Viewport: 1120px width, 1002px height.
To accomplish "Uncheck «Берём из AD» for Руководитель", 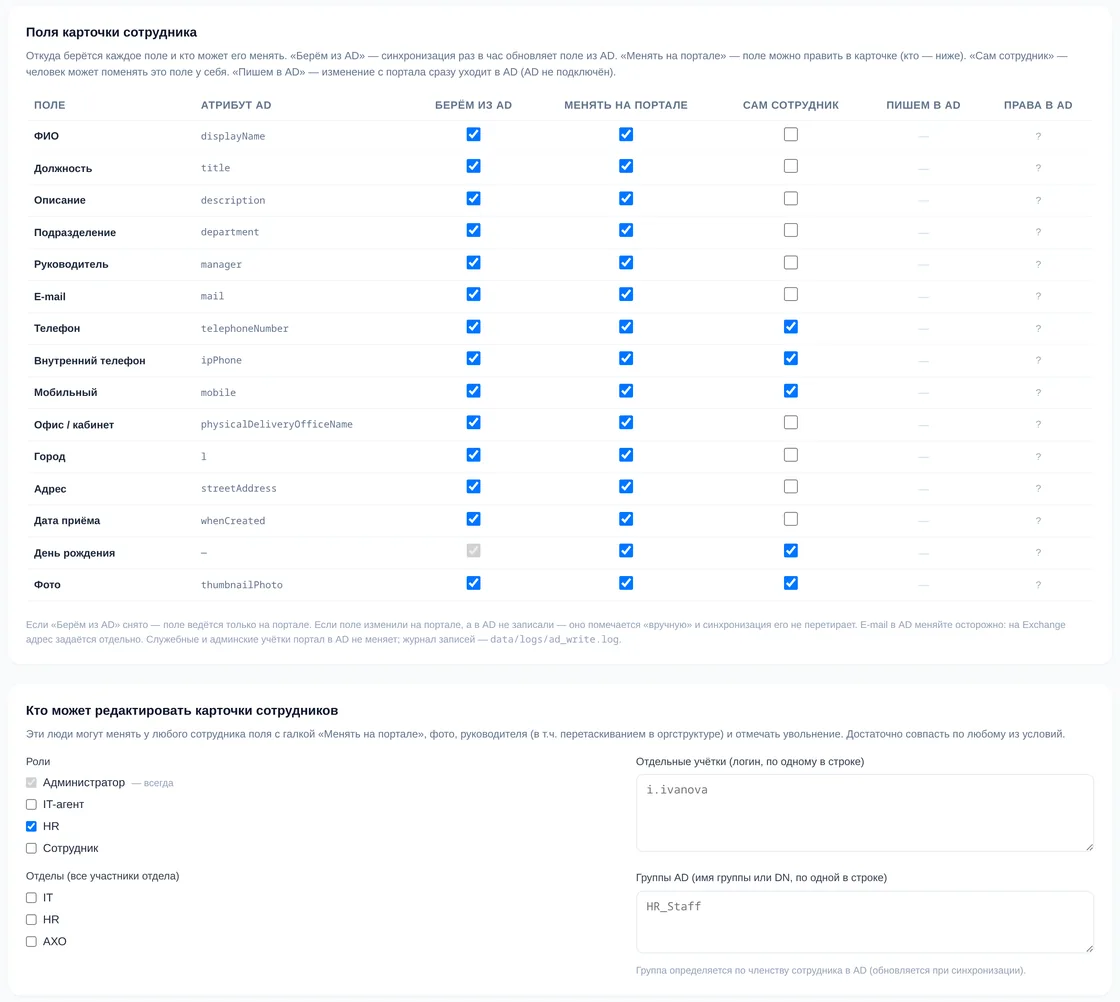I will (474, 263).
